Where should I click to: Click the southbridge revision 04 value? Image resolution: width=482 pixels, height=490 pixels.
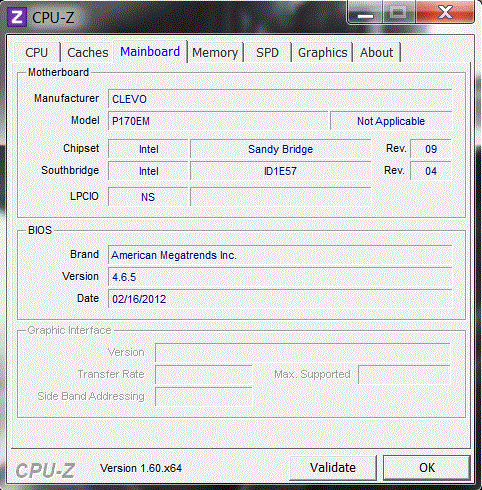[431, 171]
